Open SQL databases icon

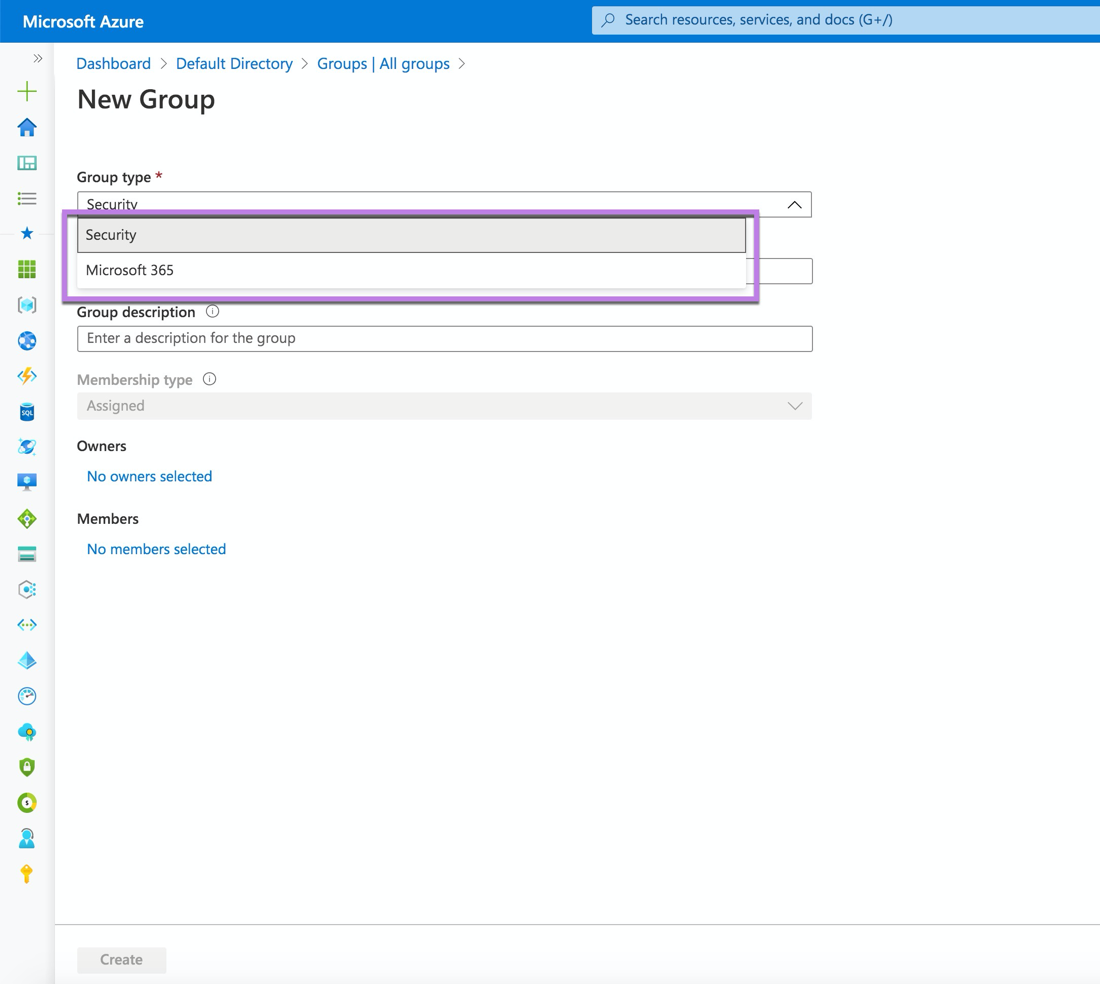(x=27, y=412)
